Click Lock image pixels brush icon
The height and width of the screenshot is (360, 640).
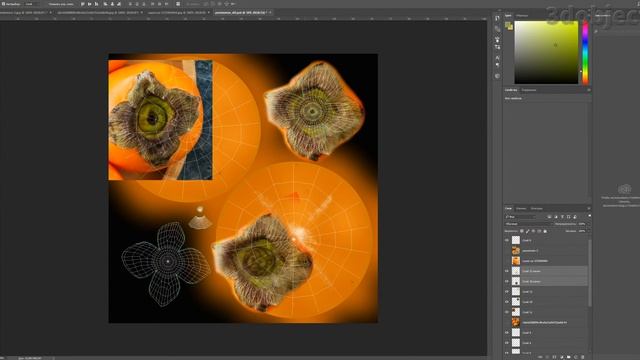[527, 231]
